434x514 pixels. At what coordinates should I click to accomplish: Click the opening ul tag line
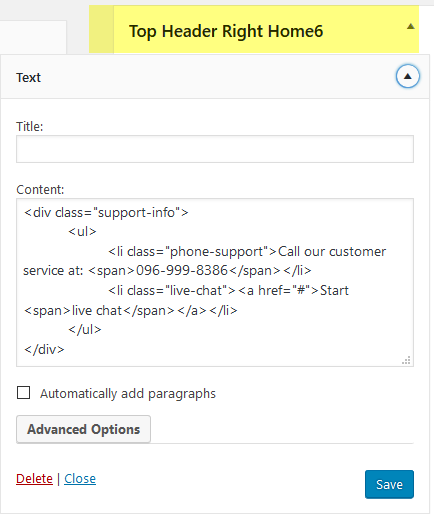[x=82, y=232]
